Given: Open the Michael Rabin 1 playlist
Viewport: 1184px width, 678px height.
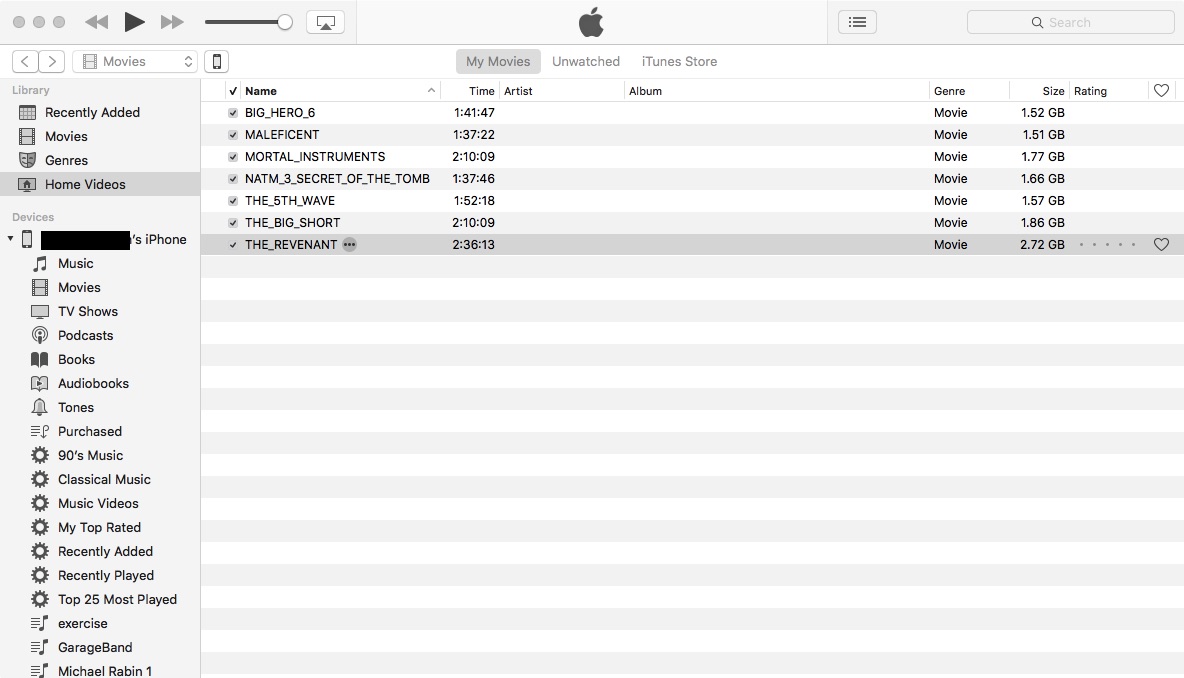Looking at the screenshot, I should (x=100, y=670).
